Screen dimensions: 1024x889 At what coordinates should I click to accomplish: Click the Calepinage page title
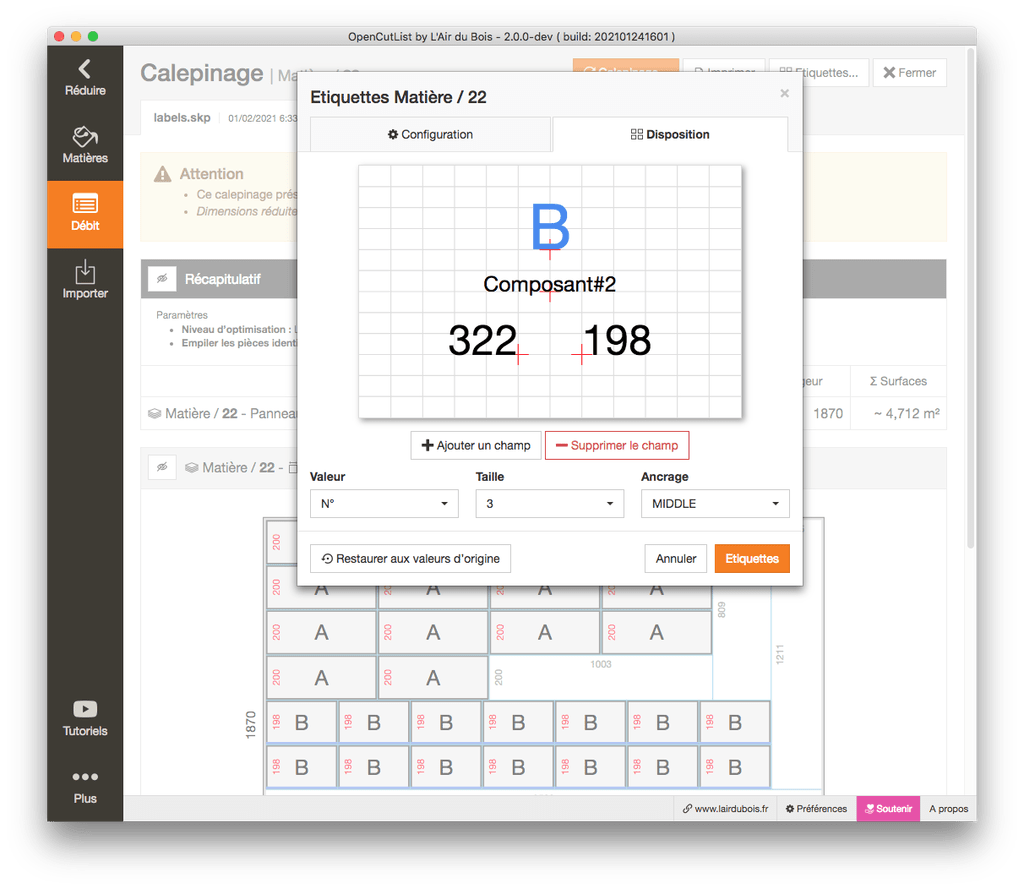tap(202, 73)
